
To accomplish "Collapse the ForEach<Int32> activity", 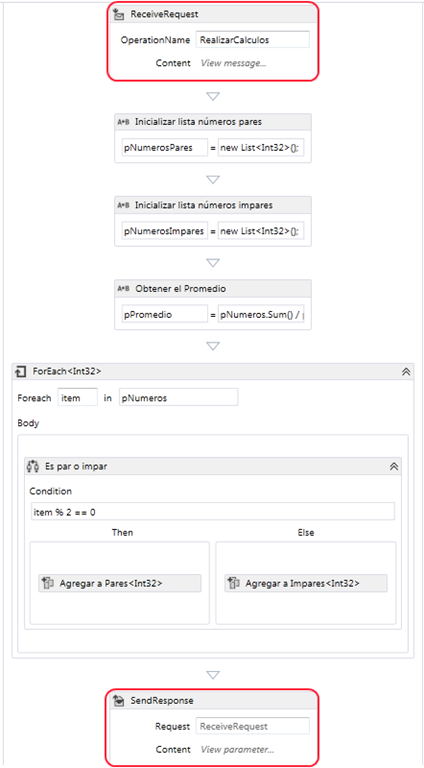I will (406, 372).
